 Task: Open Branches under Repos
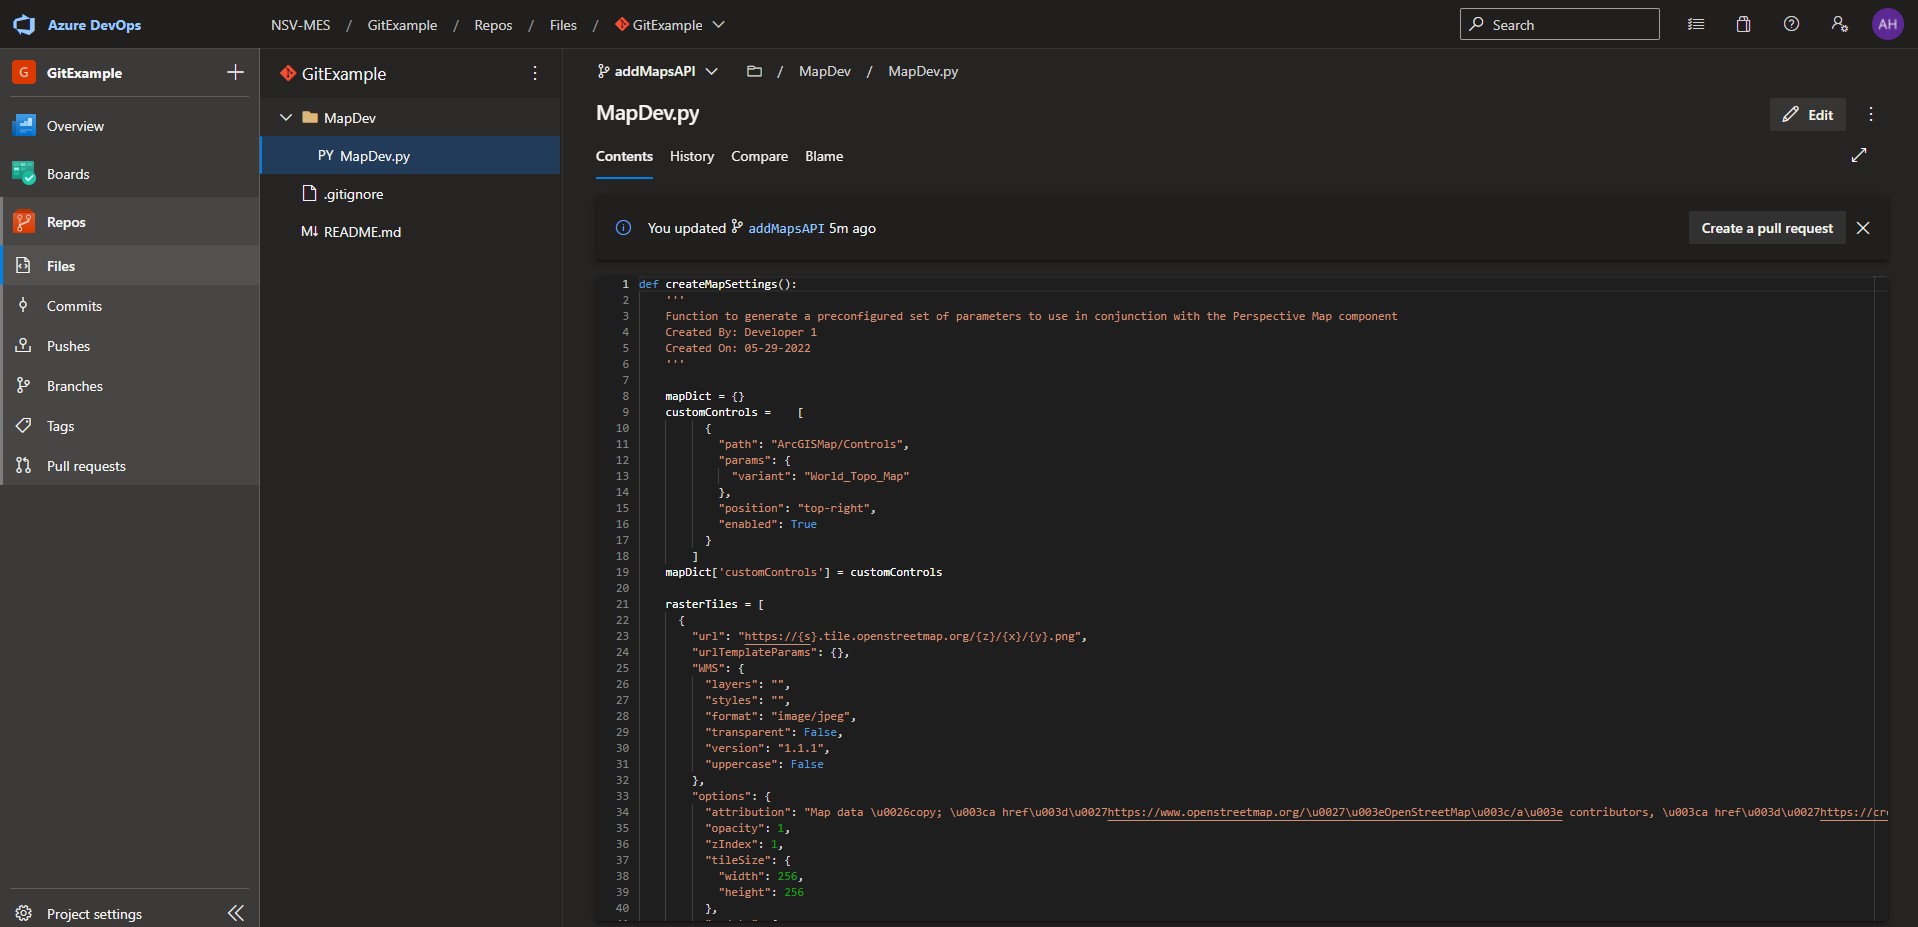tap(130, 386)
